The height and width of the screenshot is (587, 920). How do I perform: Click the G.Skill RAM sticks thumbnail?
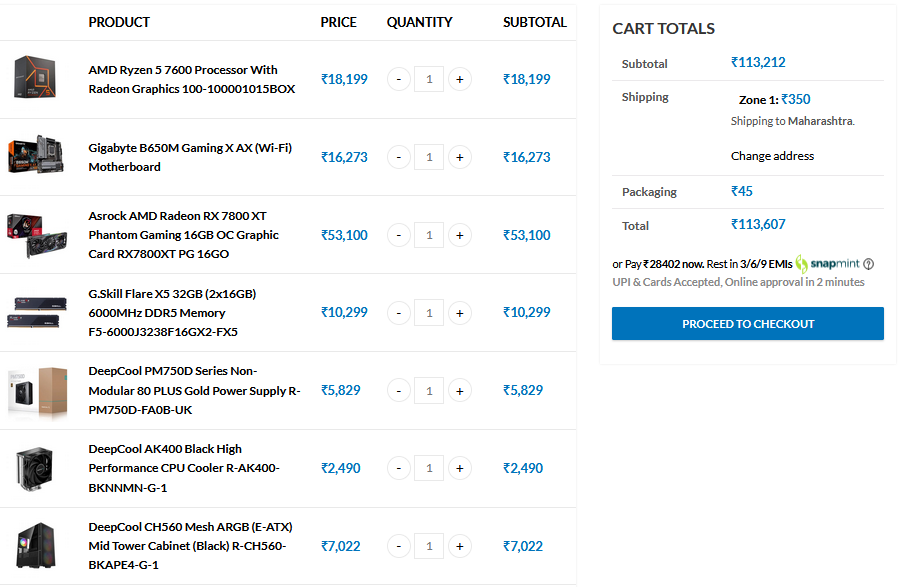pos(36,313)
